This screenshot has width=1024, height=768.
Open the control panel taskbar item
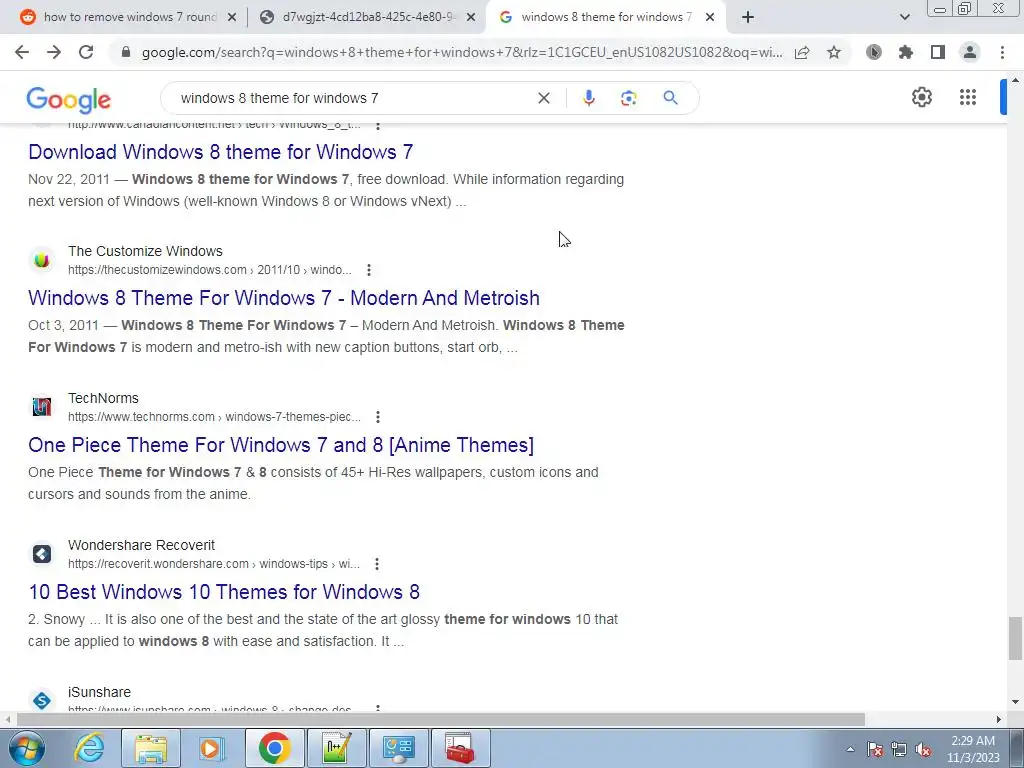coord(398,748)
